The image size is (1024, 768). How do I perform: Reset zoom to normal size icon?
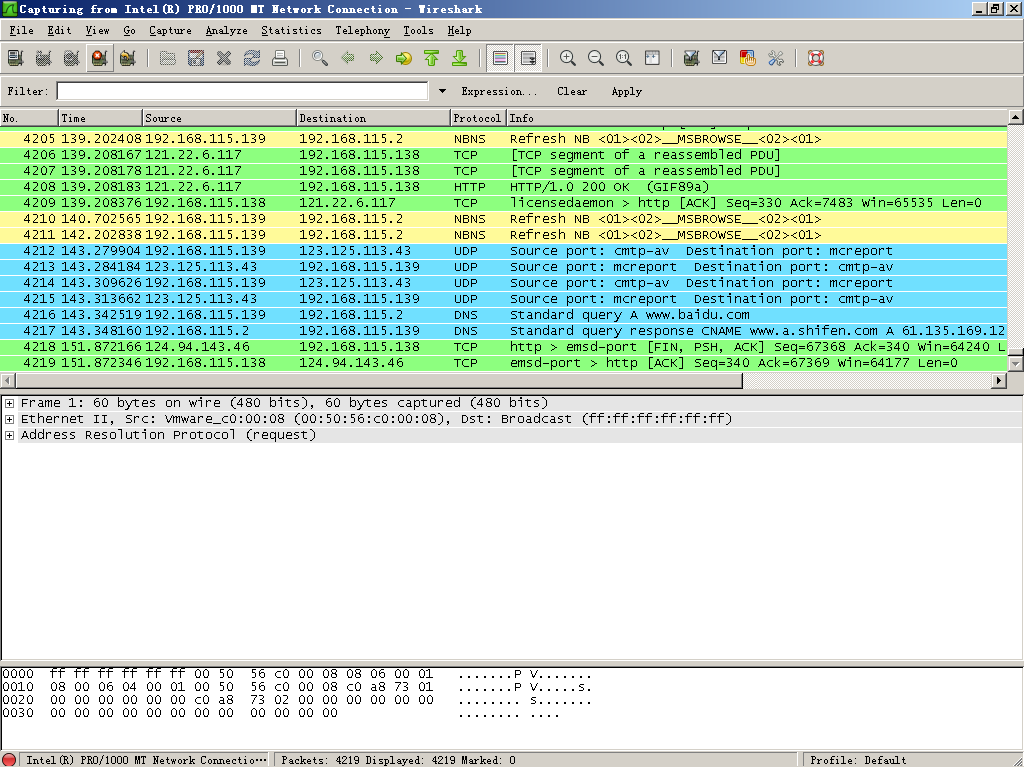(624, 58)
